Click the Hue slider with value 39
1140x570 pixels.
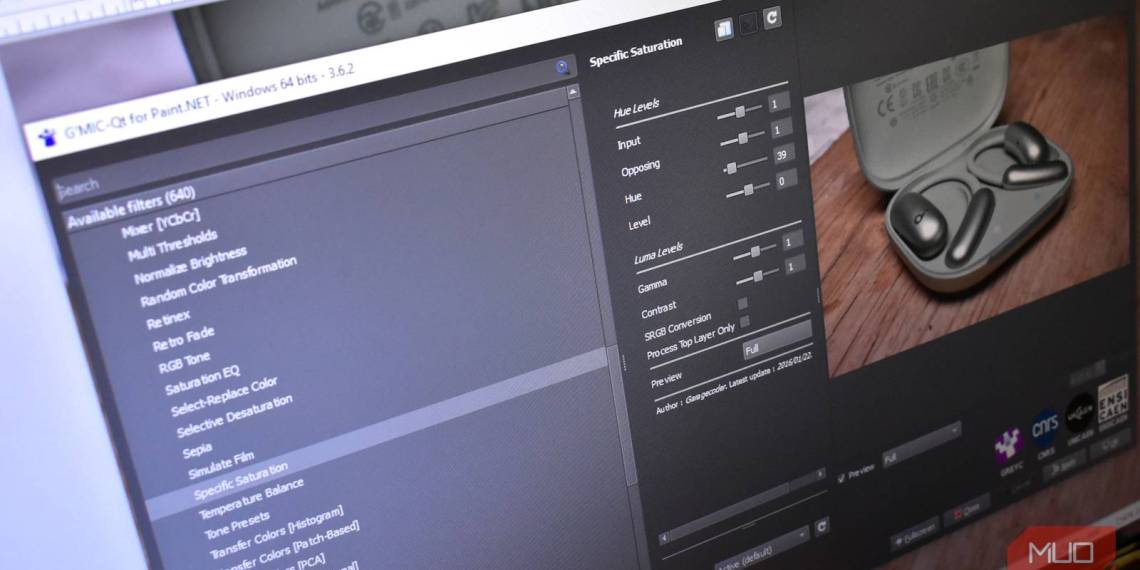pyautogui.click(x=745, y=164)
